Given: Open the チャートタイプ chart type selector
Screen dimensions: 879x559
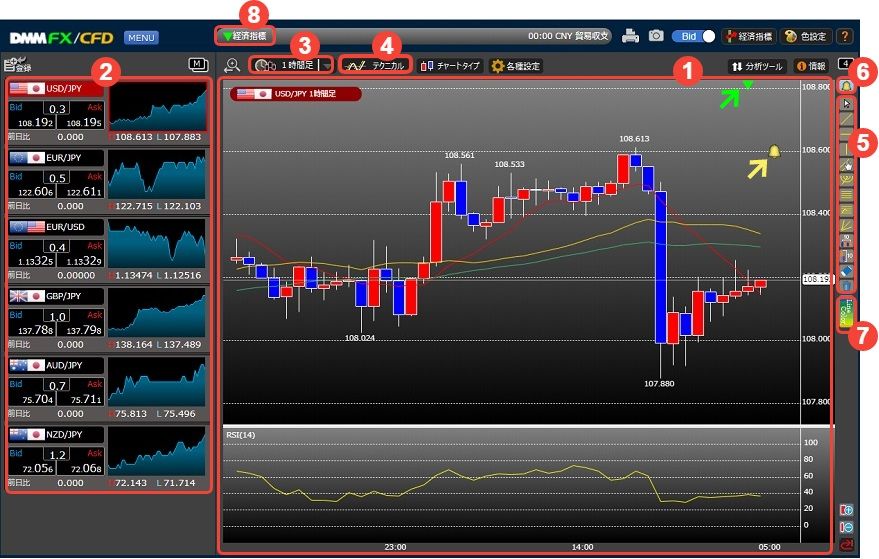Looking at the screenshot, I should [x=450, y=66].
